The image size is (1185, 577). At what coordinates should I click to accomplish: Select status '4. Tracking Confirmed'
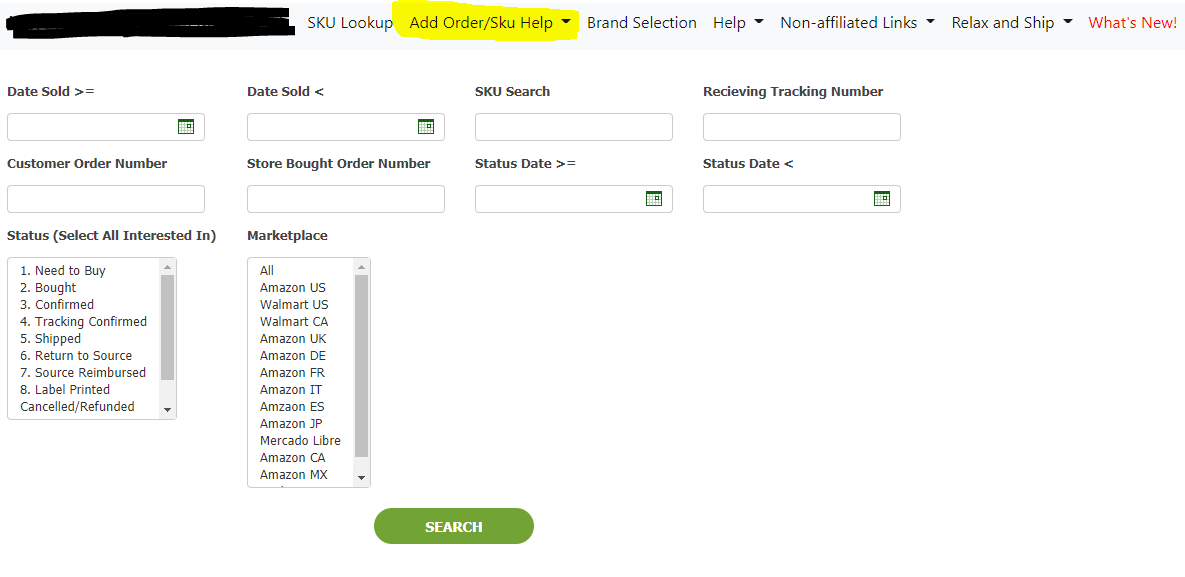[84, 321]
